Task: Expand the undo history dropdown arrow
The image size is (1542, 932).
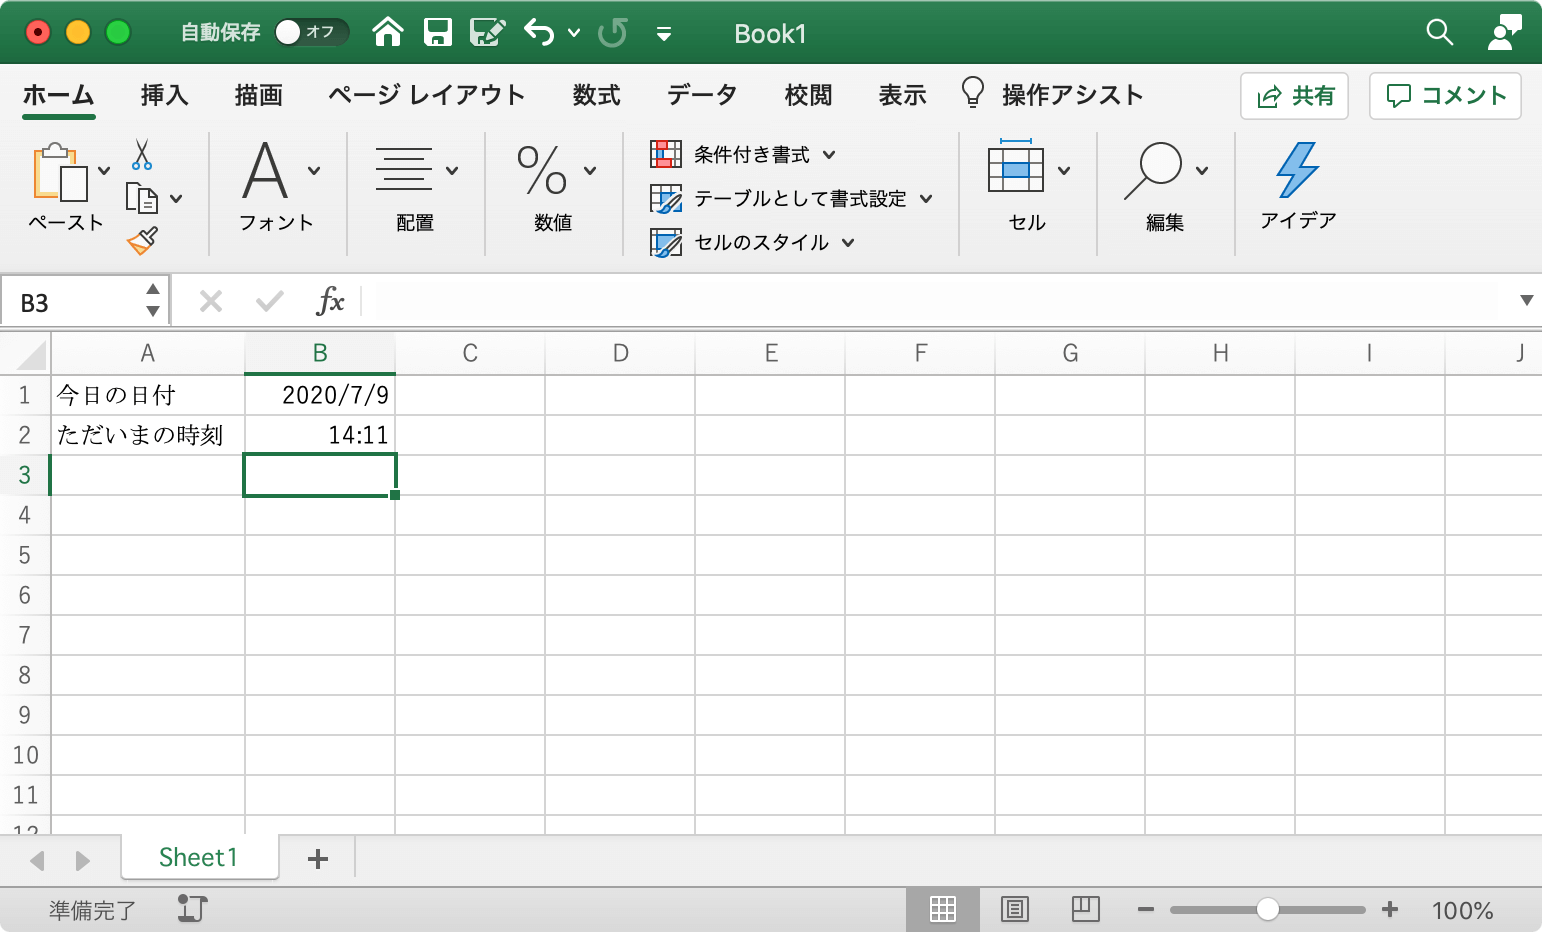Action: pos(574,33)
